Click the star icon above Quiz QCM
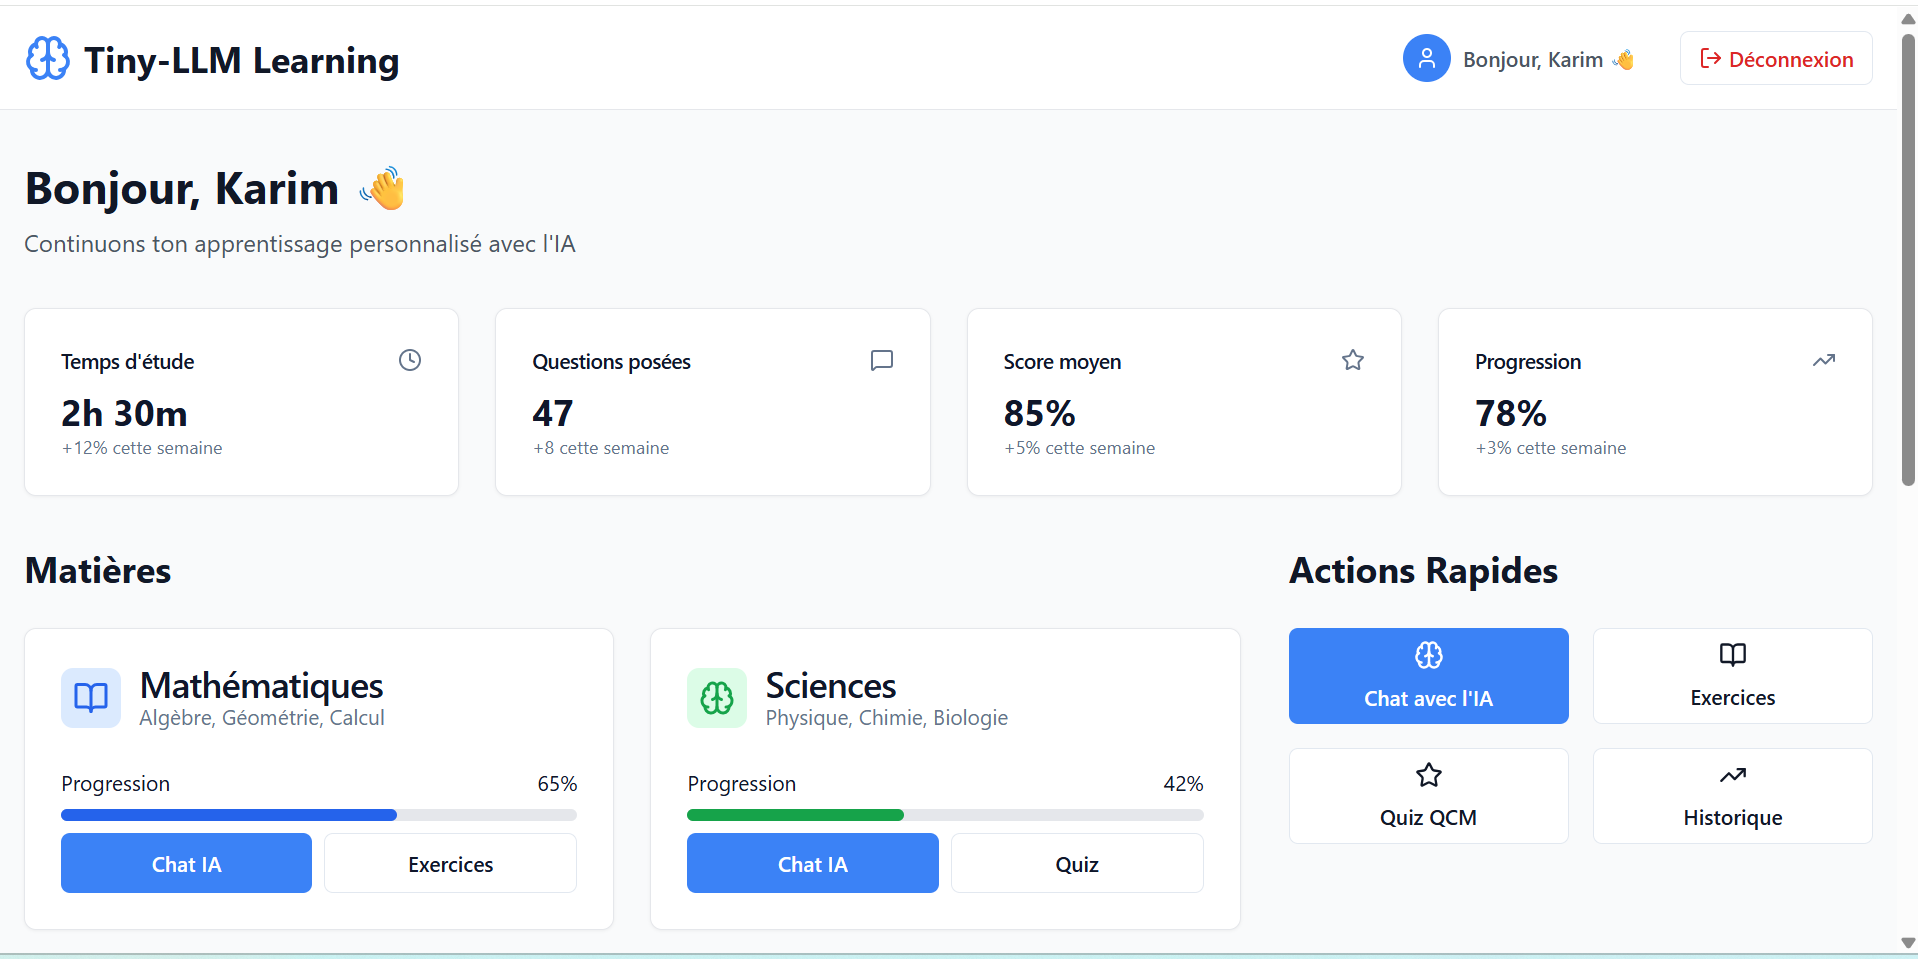 [x=1428, y=775]
